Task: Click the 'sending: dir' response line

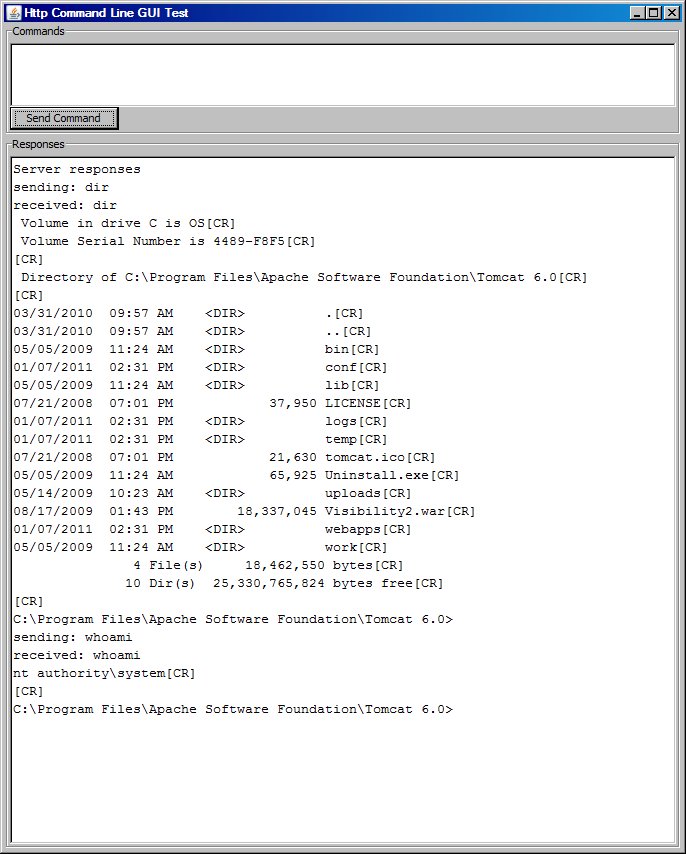Action: [61, 187]
